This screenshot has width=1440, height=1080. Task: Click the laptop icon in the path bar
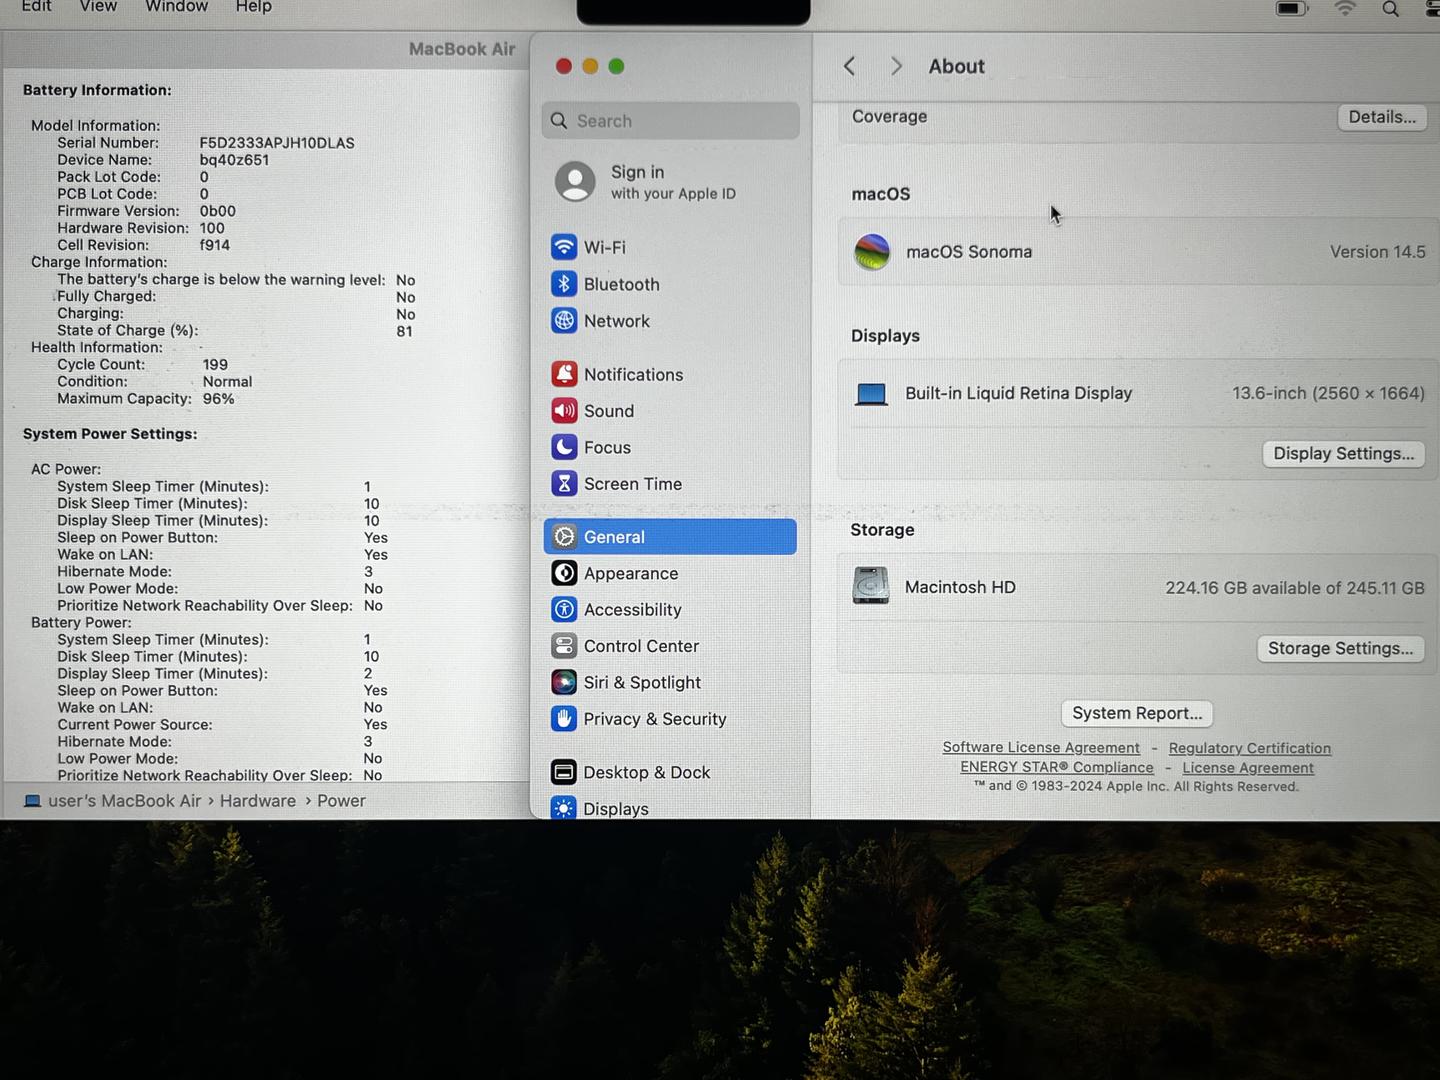(33, 801)
